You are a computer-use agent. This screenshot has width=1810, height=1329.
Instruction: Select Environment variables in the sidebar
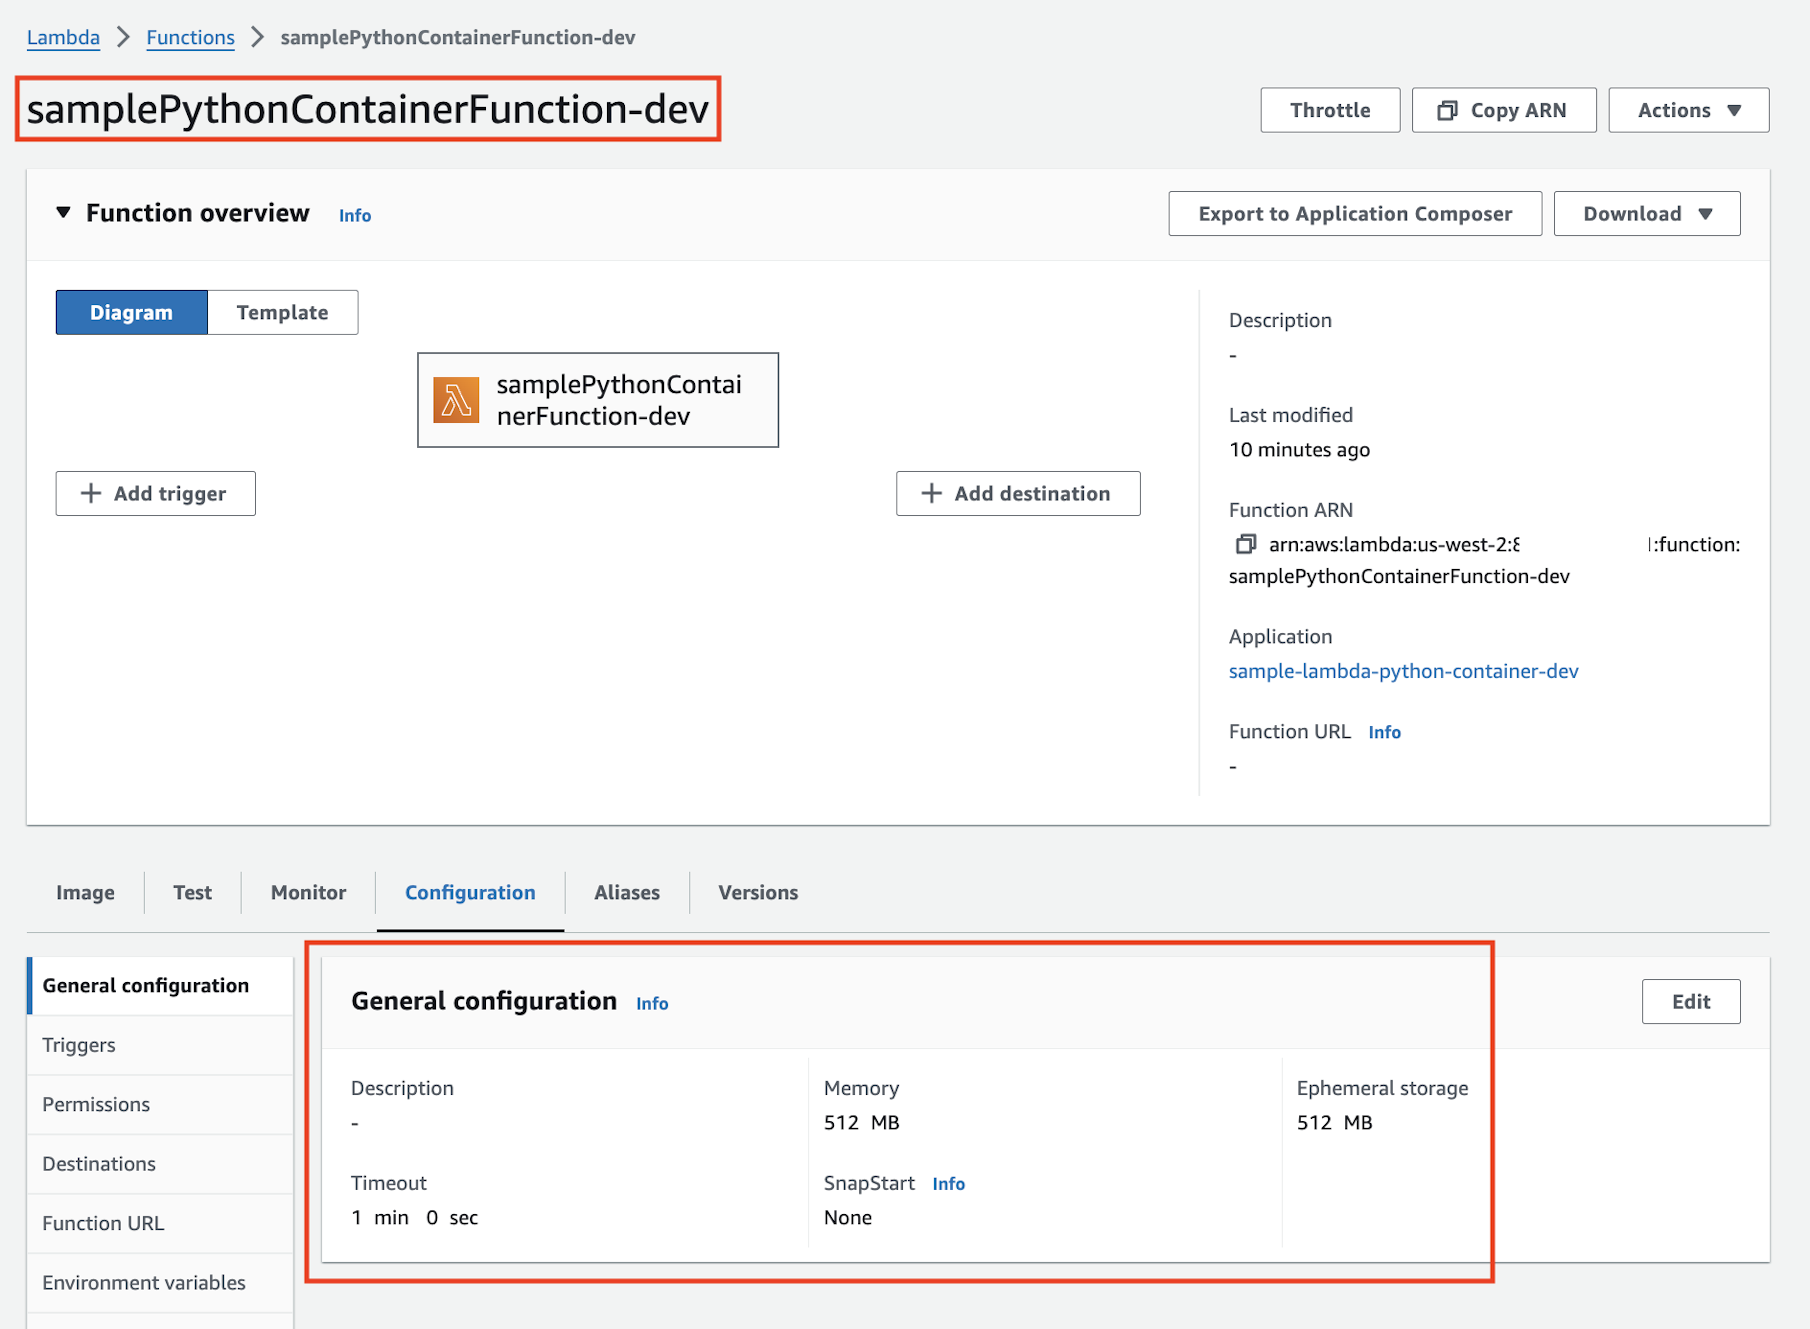point(143,1282)
